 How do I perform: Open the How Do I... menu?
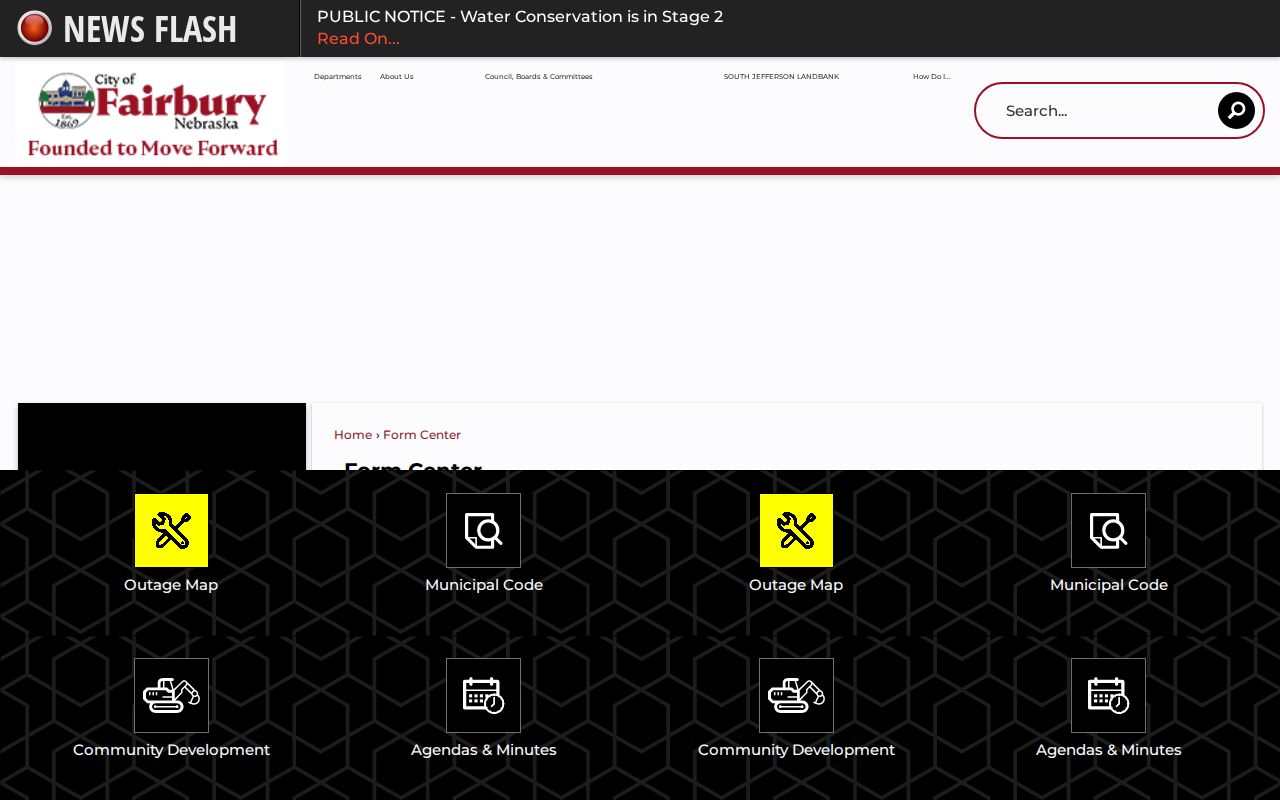(x=931, y=77)
